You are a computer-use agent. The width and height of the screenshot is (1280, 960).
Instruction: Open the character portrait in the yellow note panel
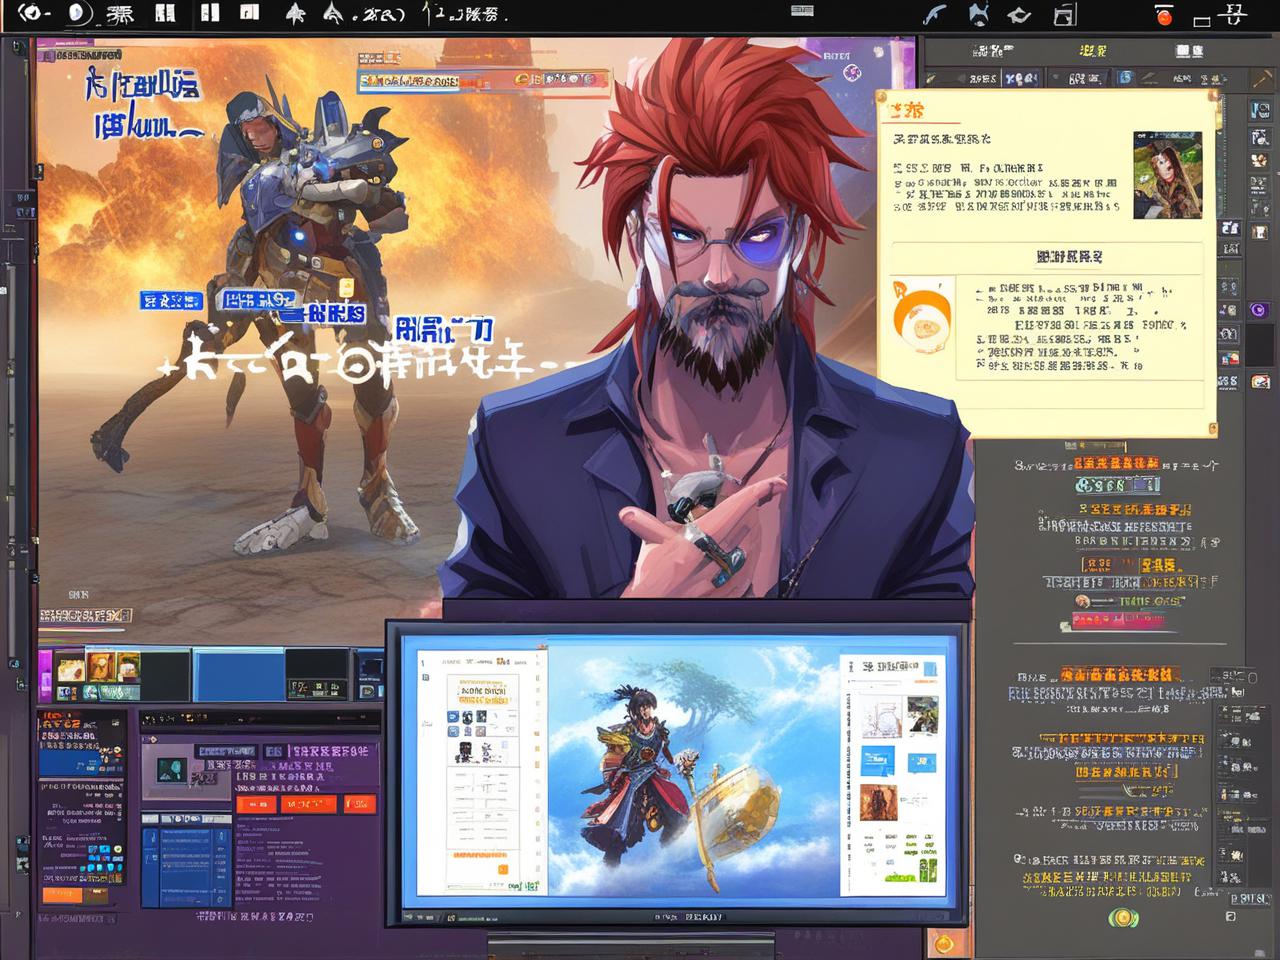1167,175
